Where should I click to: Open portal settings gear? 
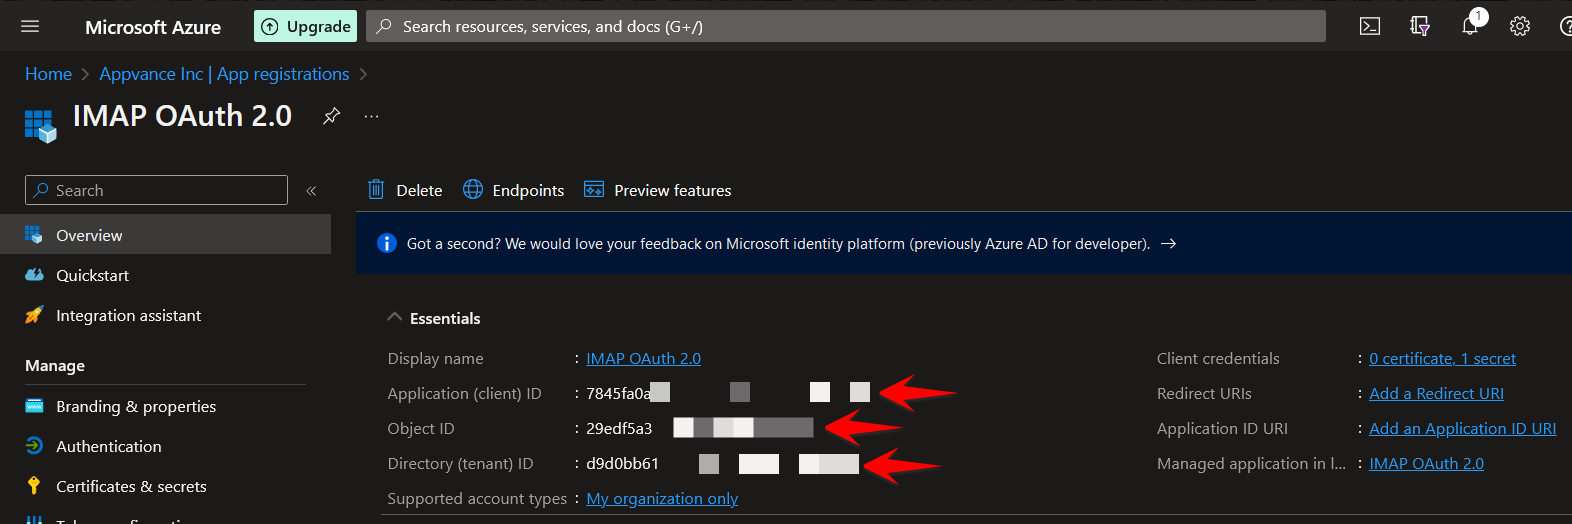point(1520,26)
